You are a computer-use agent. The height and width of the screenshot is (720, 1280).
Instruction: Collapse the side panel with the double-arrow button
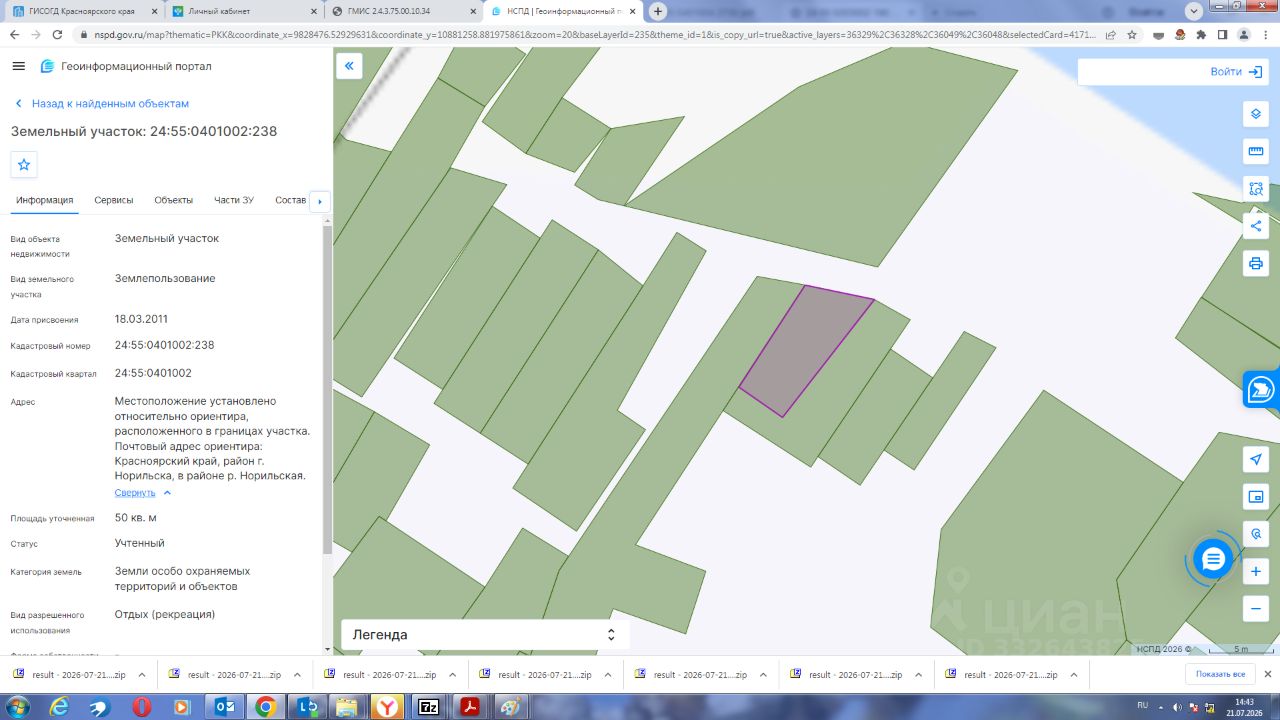pyautogui.click(x=349, y=66)
